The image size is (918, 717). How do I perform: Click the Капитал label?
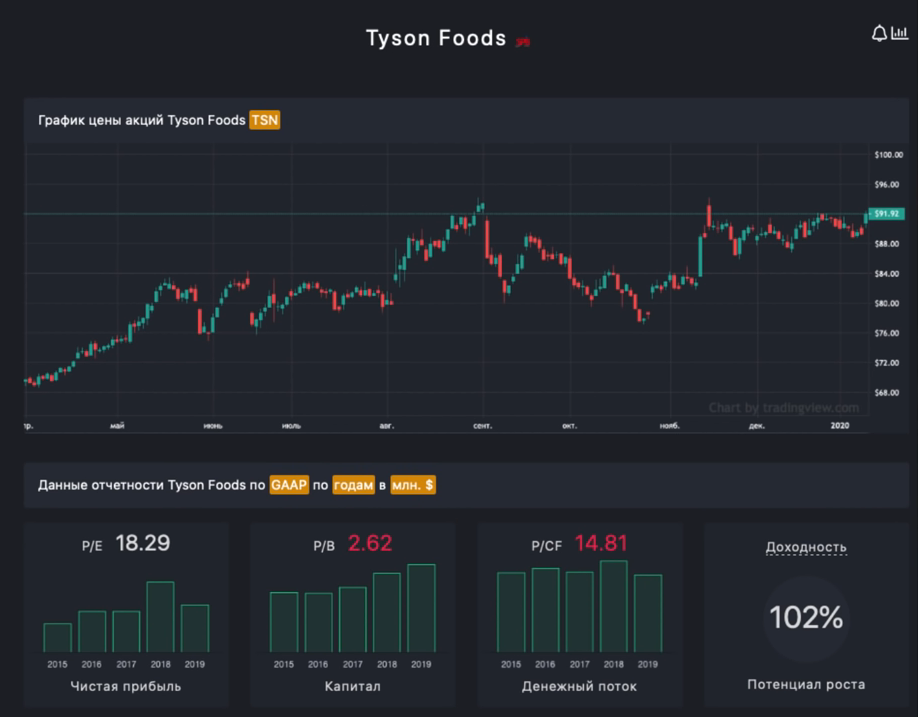(352, 686)
